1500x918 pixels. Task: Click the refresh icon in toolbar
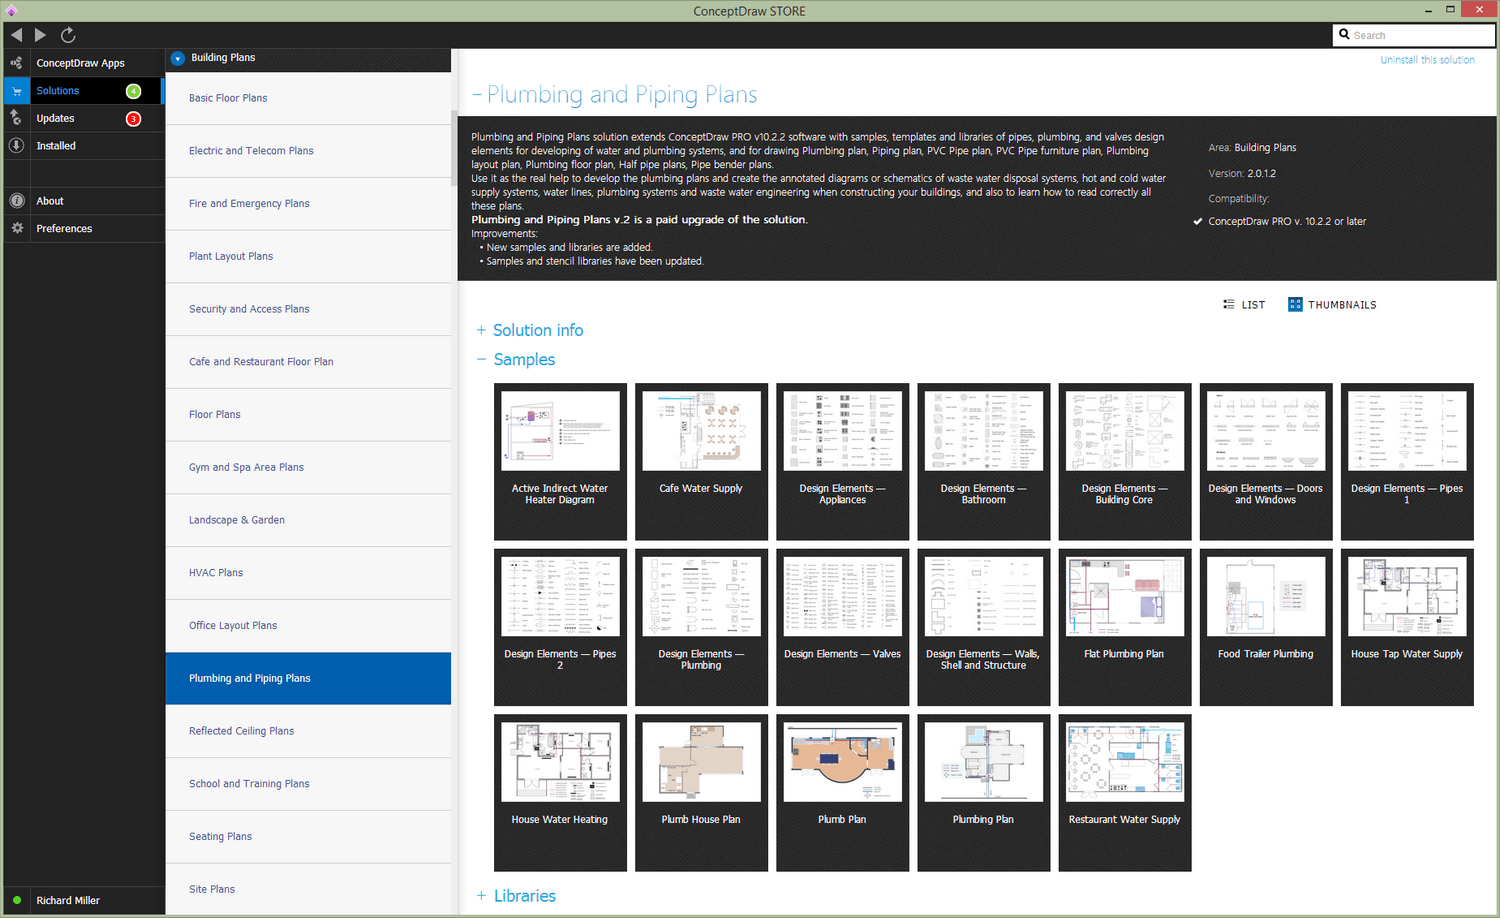[x=68, y=35]
